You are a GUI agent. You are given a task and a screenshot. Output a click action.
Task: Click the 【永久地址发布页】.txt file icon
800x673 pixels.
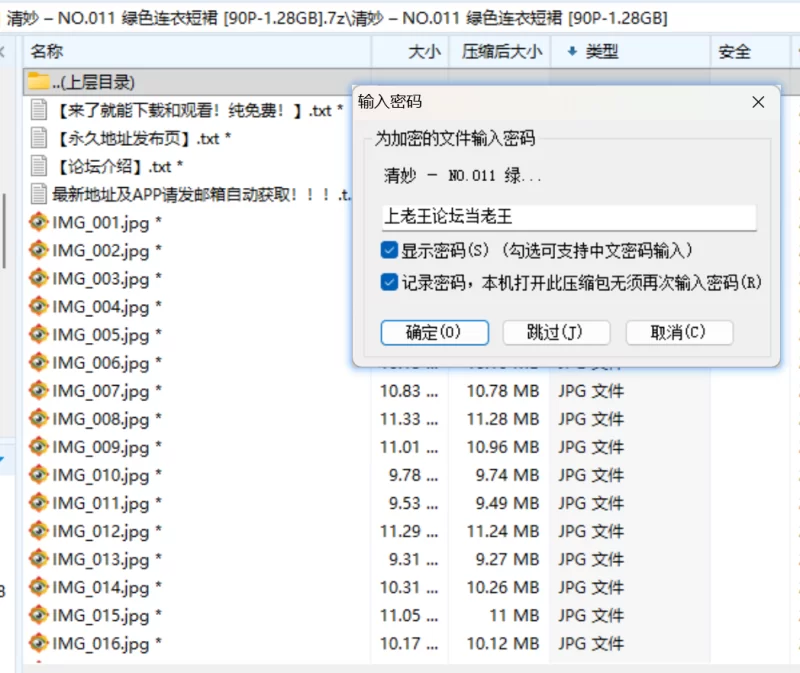[39, 138]
